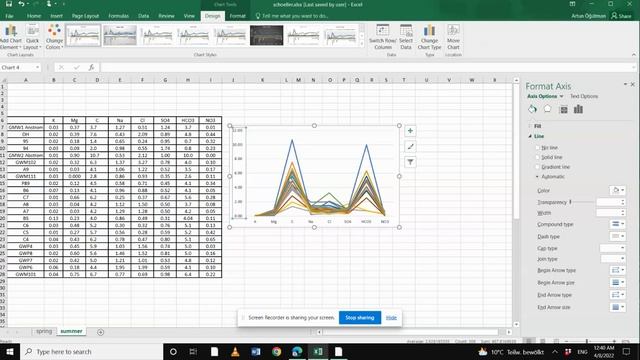Close the Format Axis pane
The width and height of the screenshot is (640, 360).
(633, 84)
